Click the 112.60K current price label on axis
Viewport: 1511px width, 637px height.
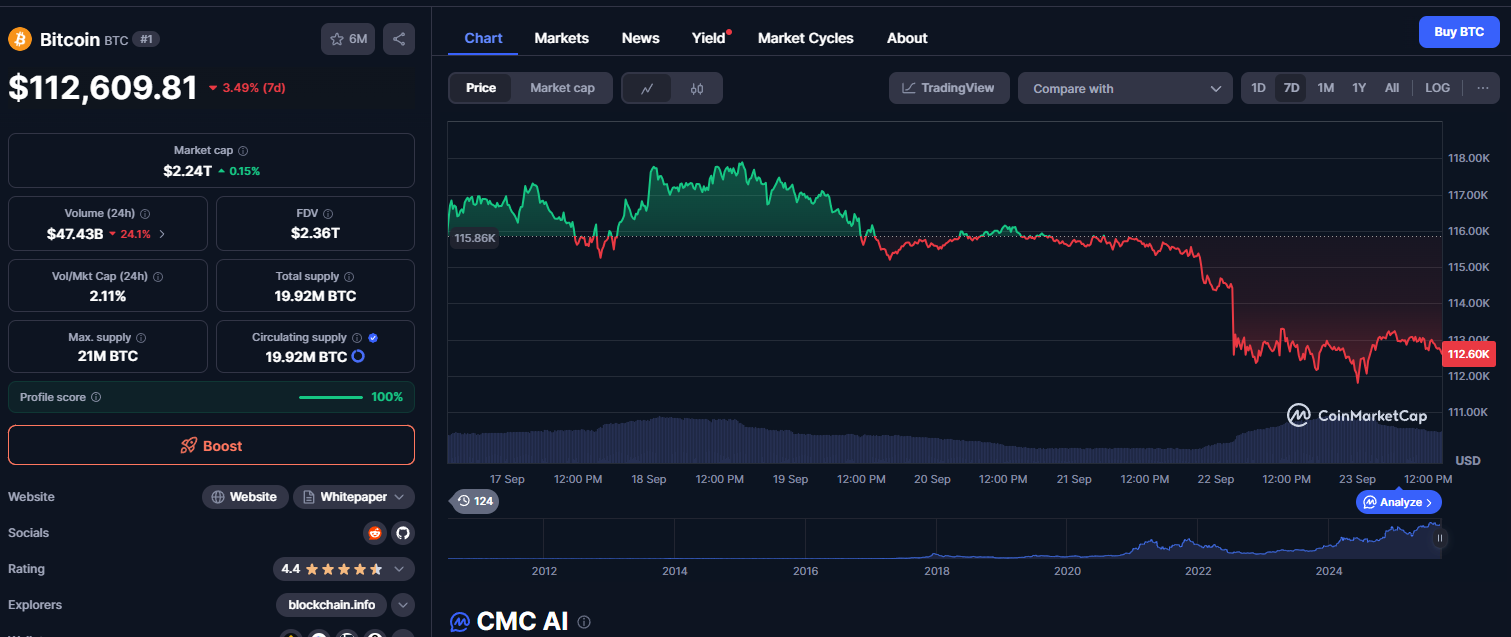(1468, 354)
